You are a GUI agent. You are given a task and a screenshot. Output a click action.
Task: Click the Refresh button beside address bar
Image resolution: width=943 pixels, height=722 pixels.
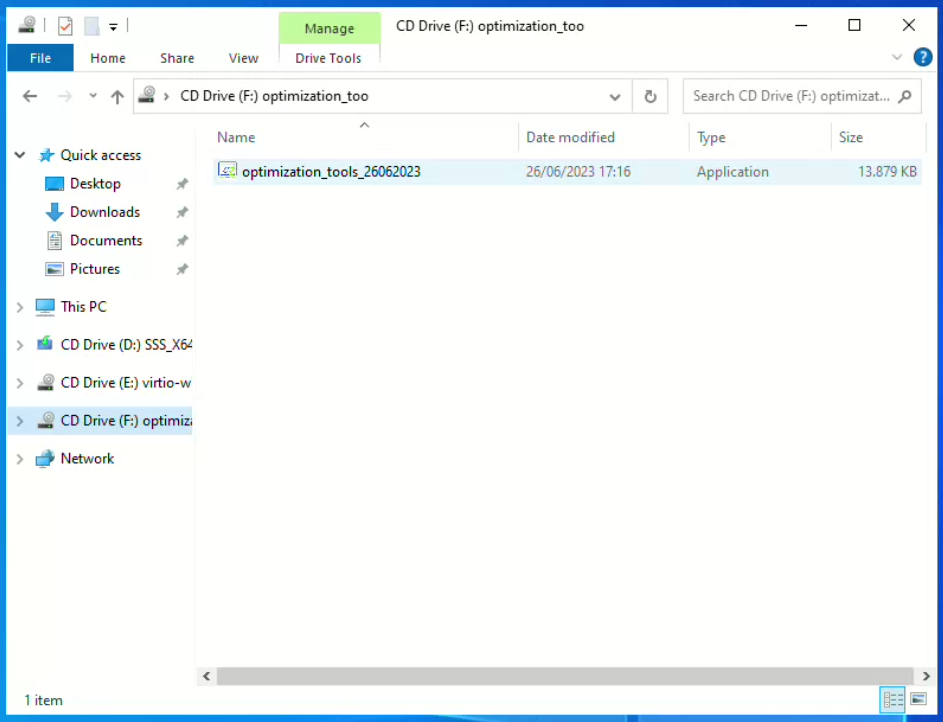tap(650, 97)
